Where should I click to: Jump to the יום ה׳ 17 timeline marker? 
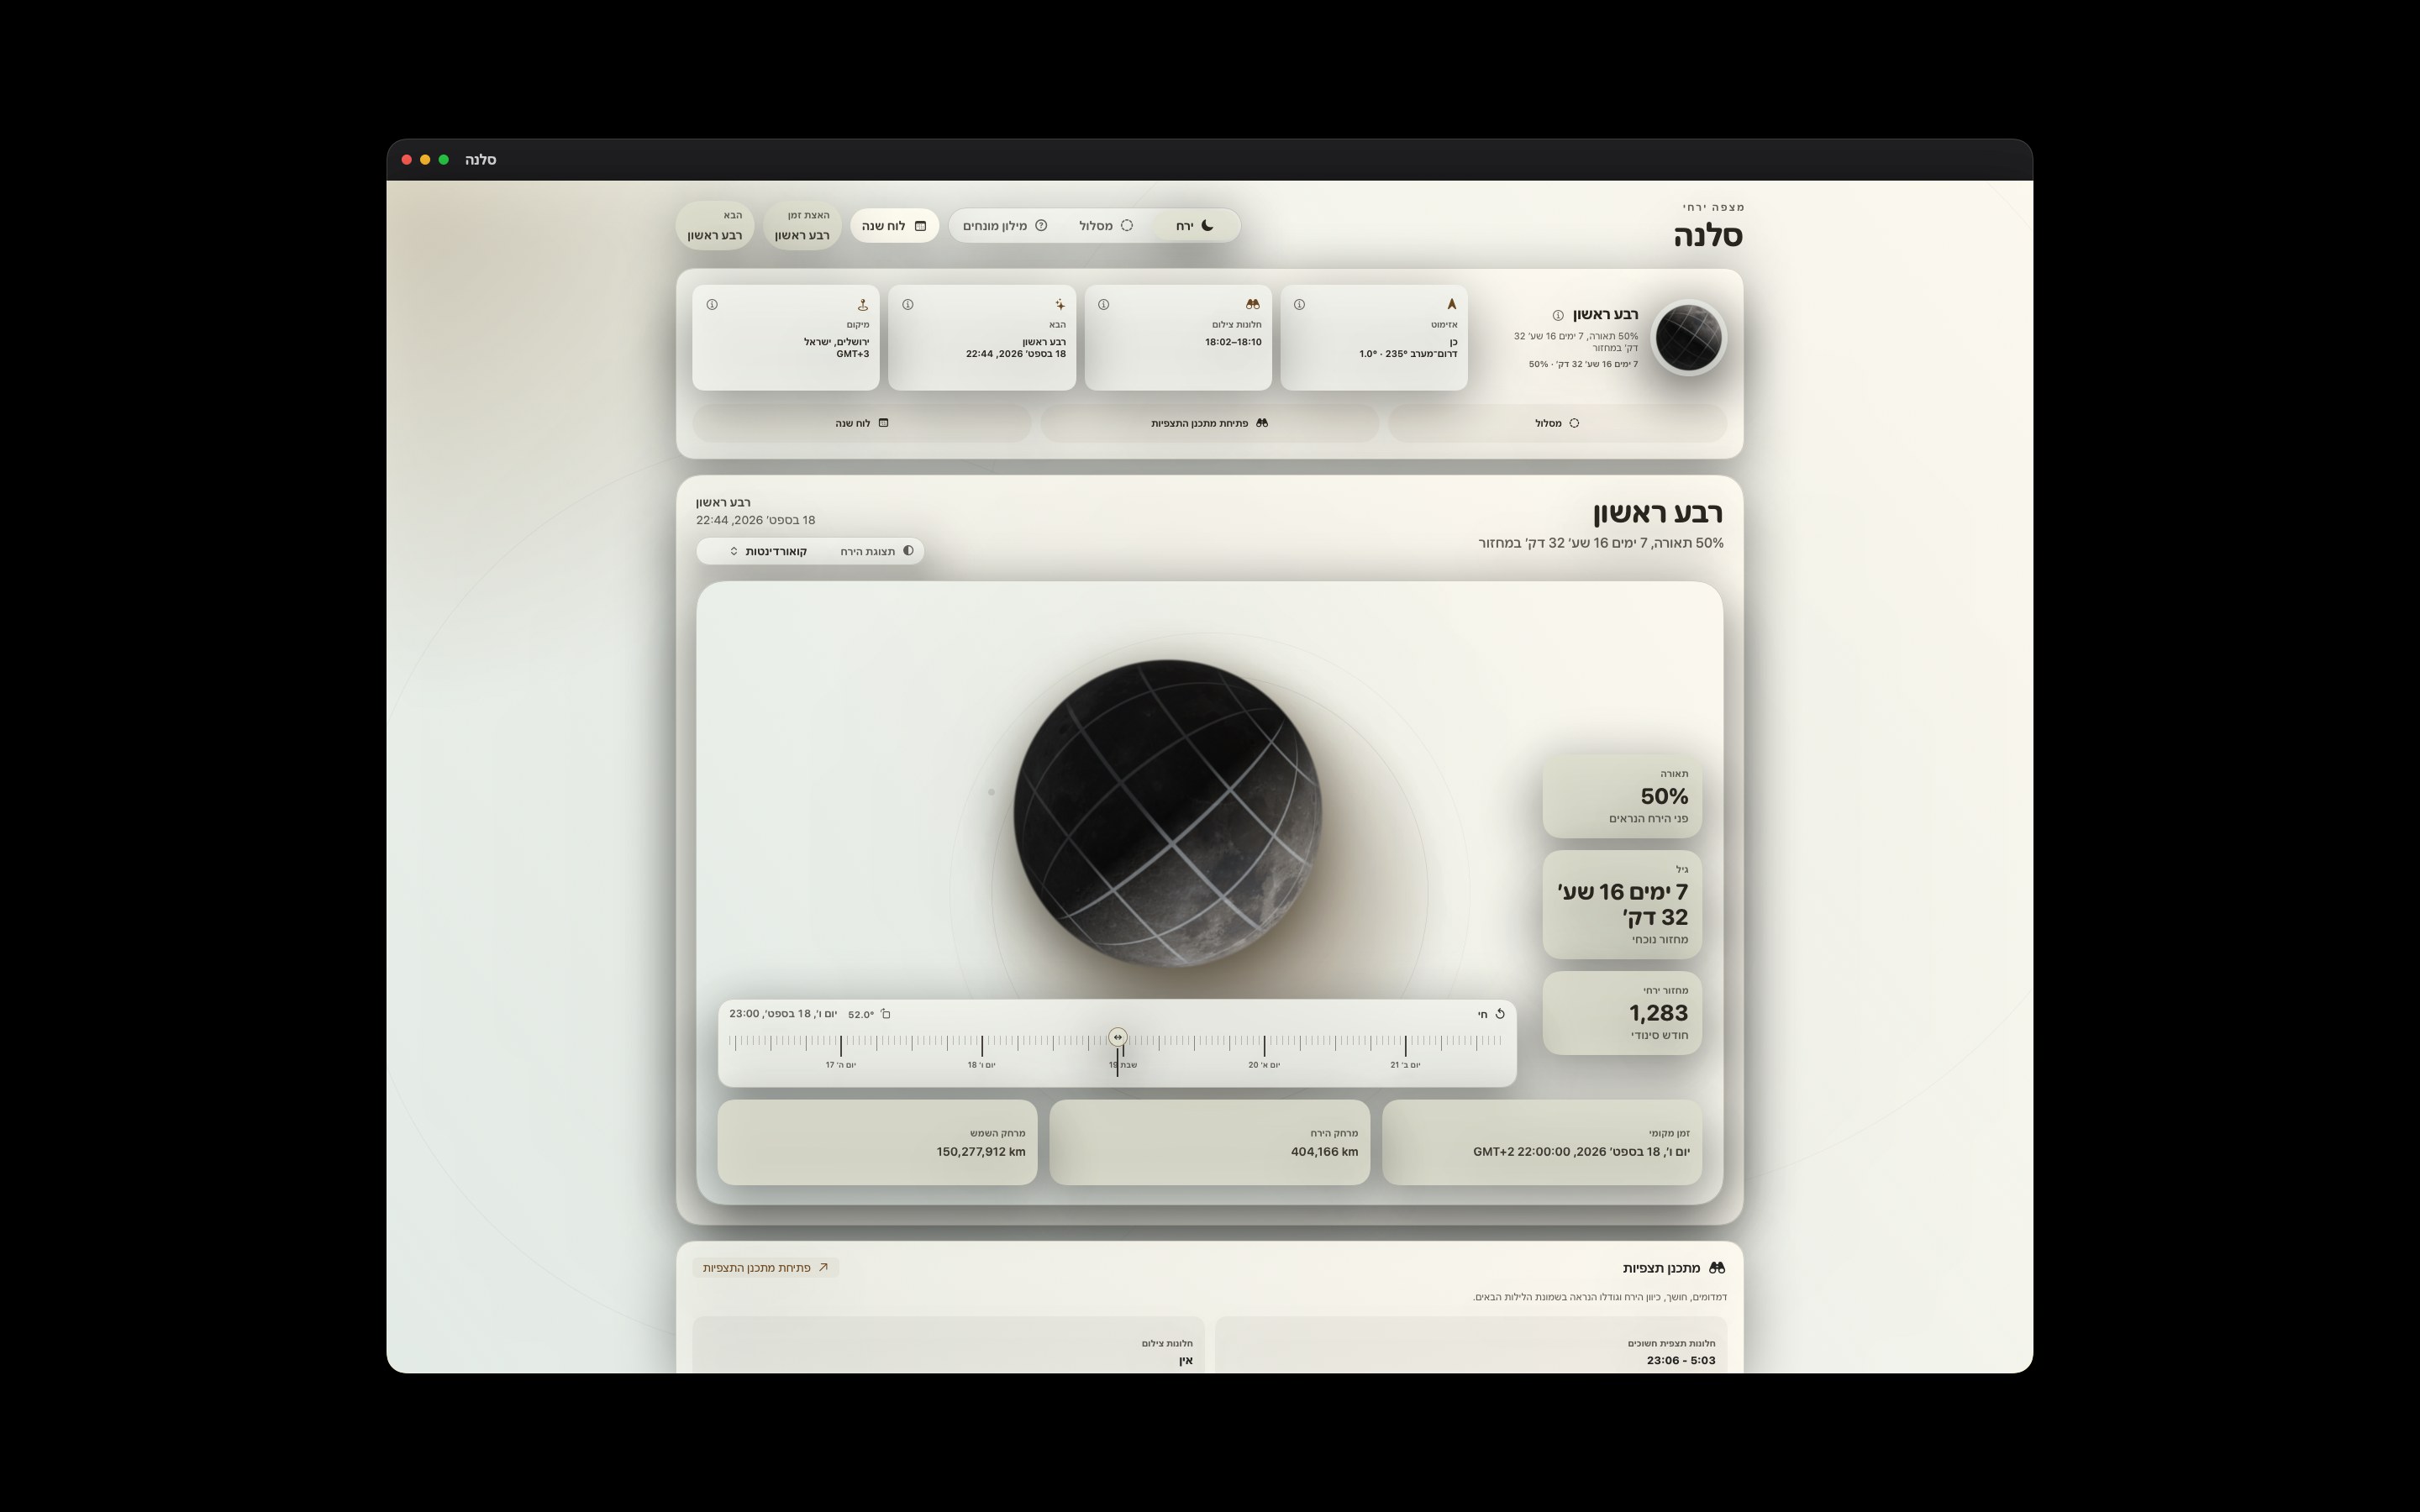[x=841, y=1065]
